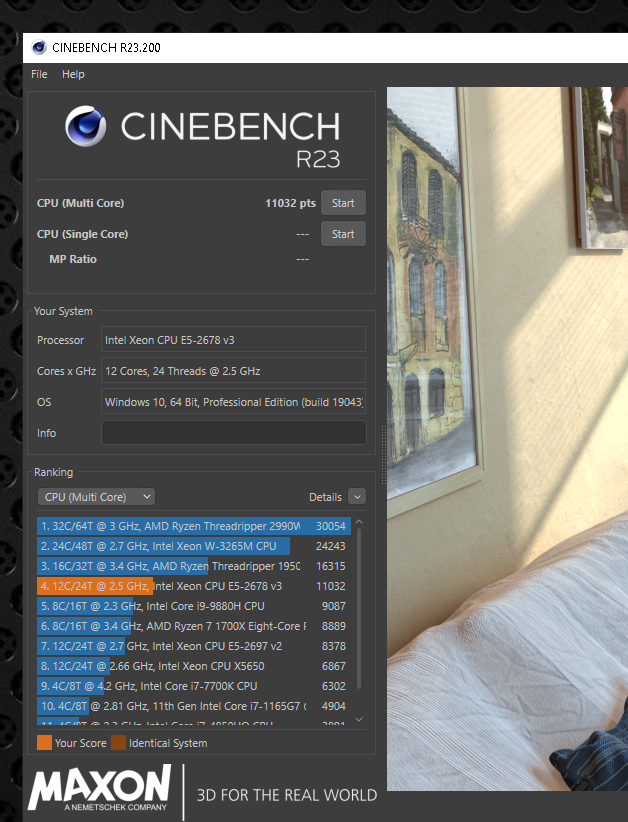The height and width of the screenshot is (822, 628).
Task: Select ranking row Intel Core i7-7700K CPU
Action: point(194,686)
